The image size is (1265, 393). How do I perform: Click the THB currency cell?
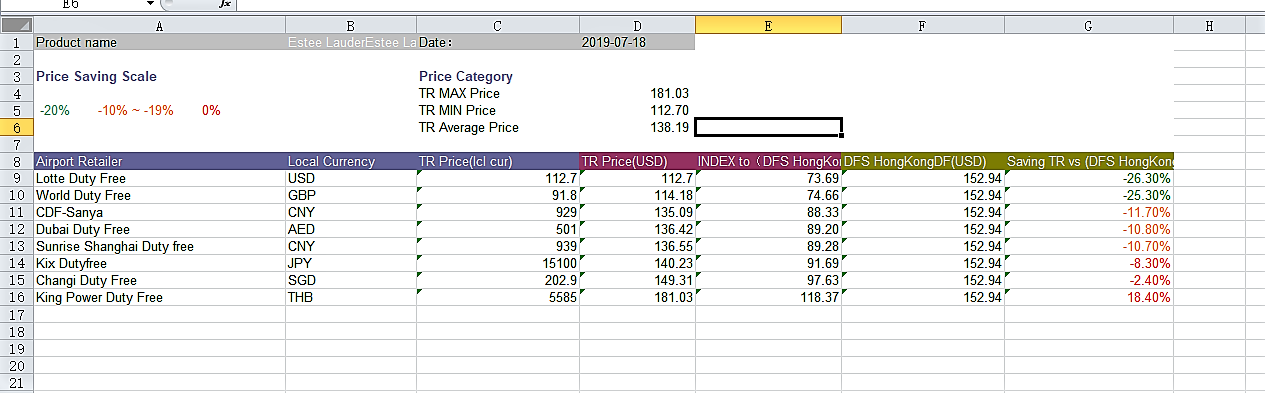(x=350, y=297)
